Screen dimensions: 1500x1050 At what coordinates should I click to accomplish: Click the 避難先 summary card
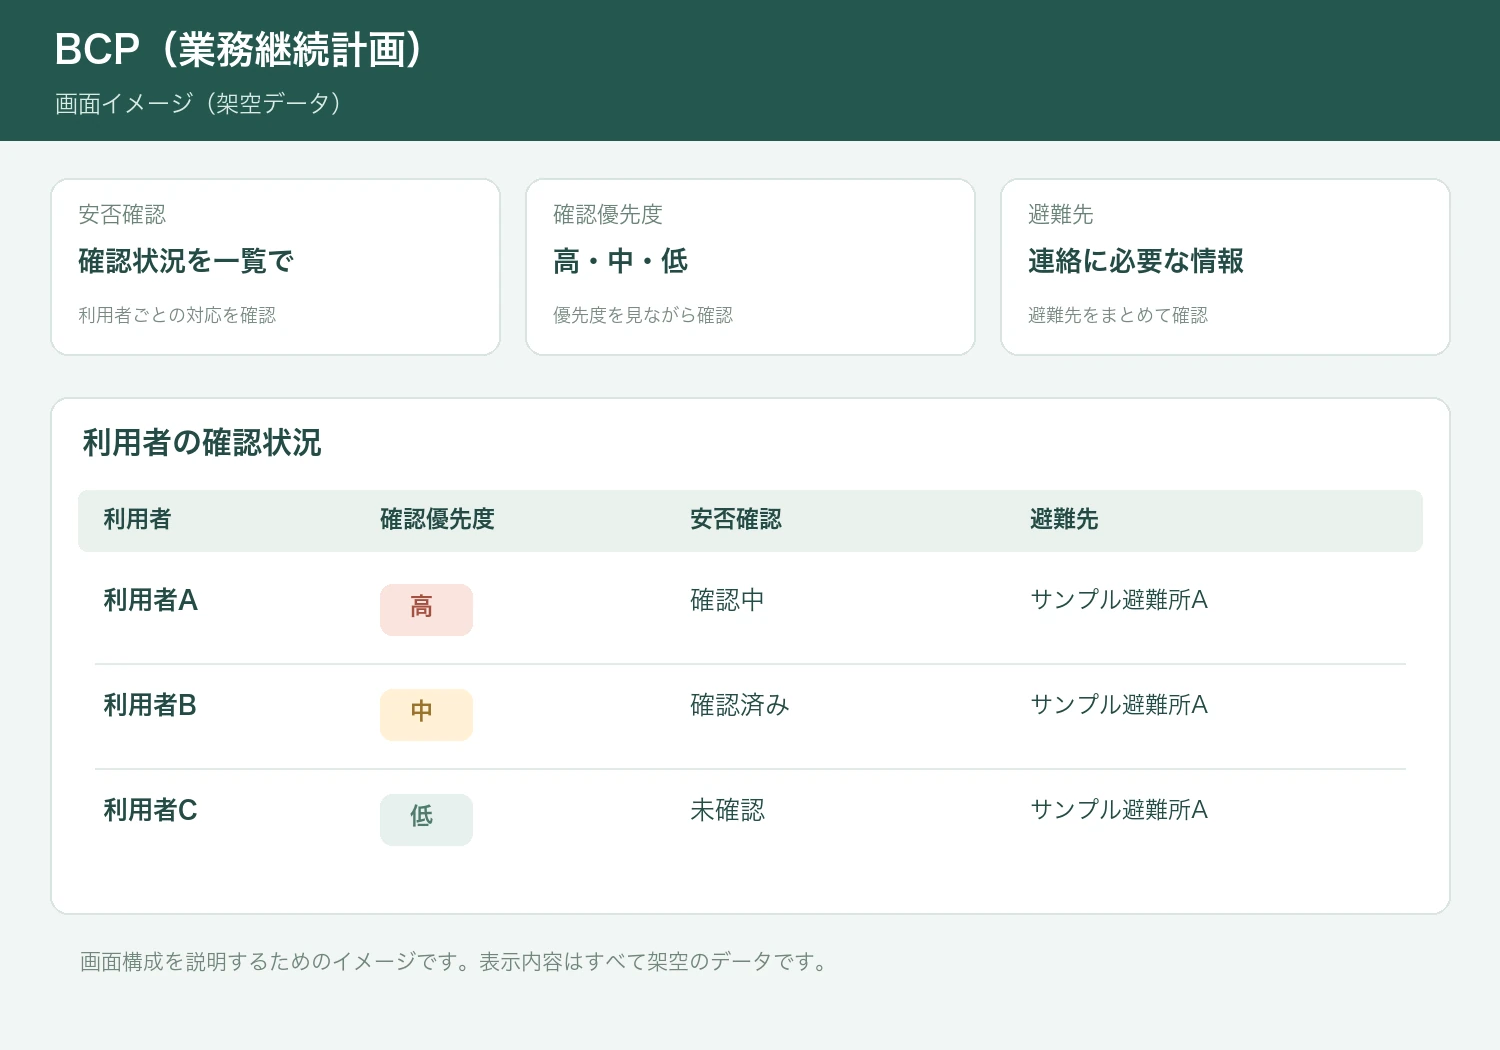tap(1225, 267)
